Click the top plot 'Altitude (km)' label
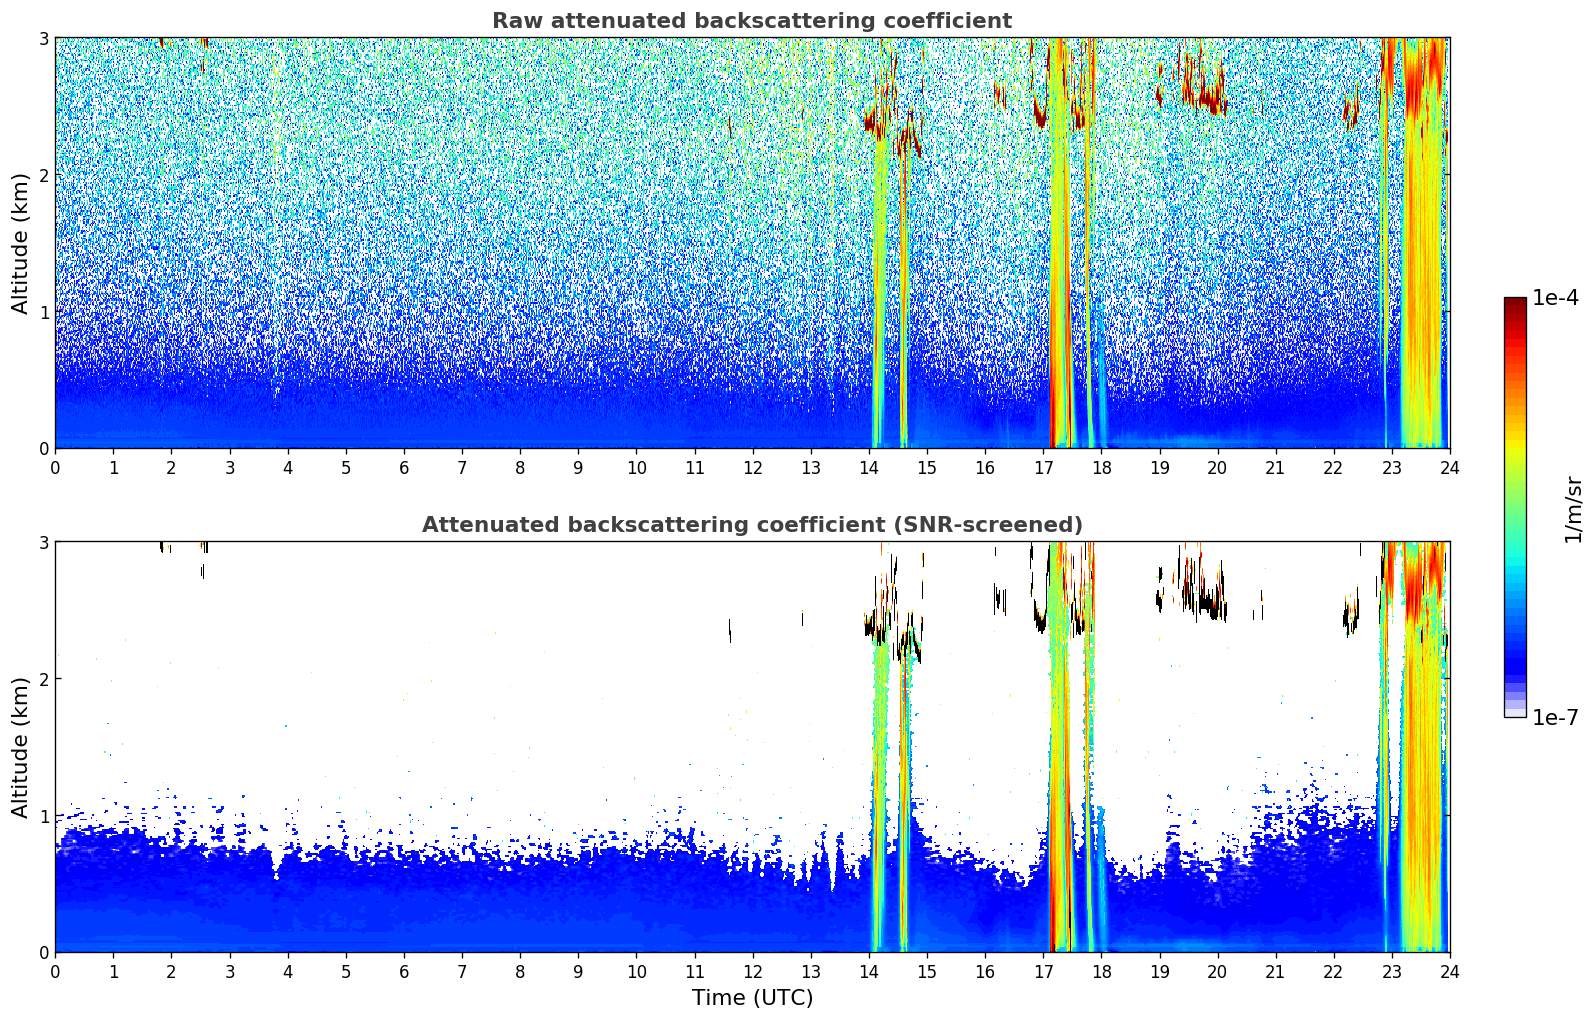This screenshot has height=1020, width=1595. pos(20,243)
